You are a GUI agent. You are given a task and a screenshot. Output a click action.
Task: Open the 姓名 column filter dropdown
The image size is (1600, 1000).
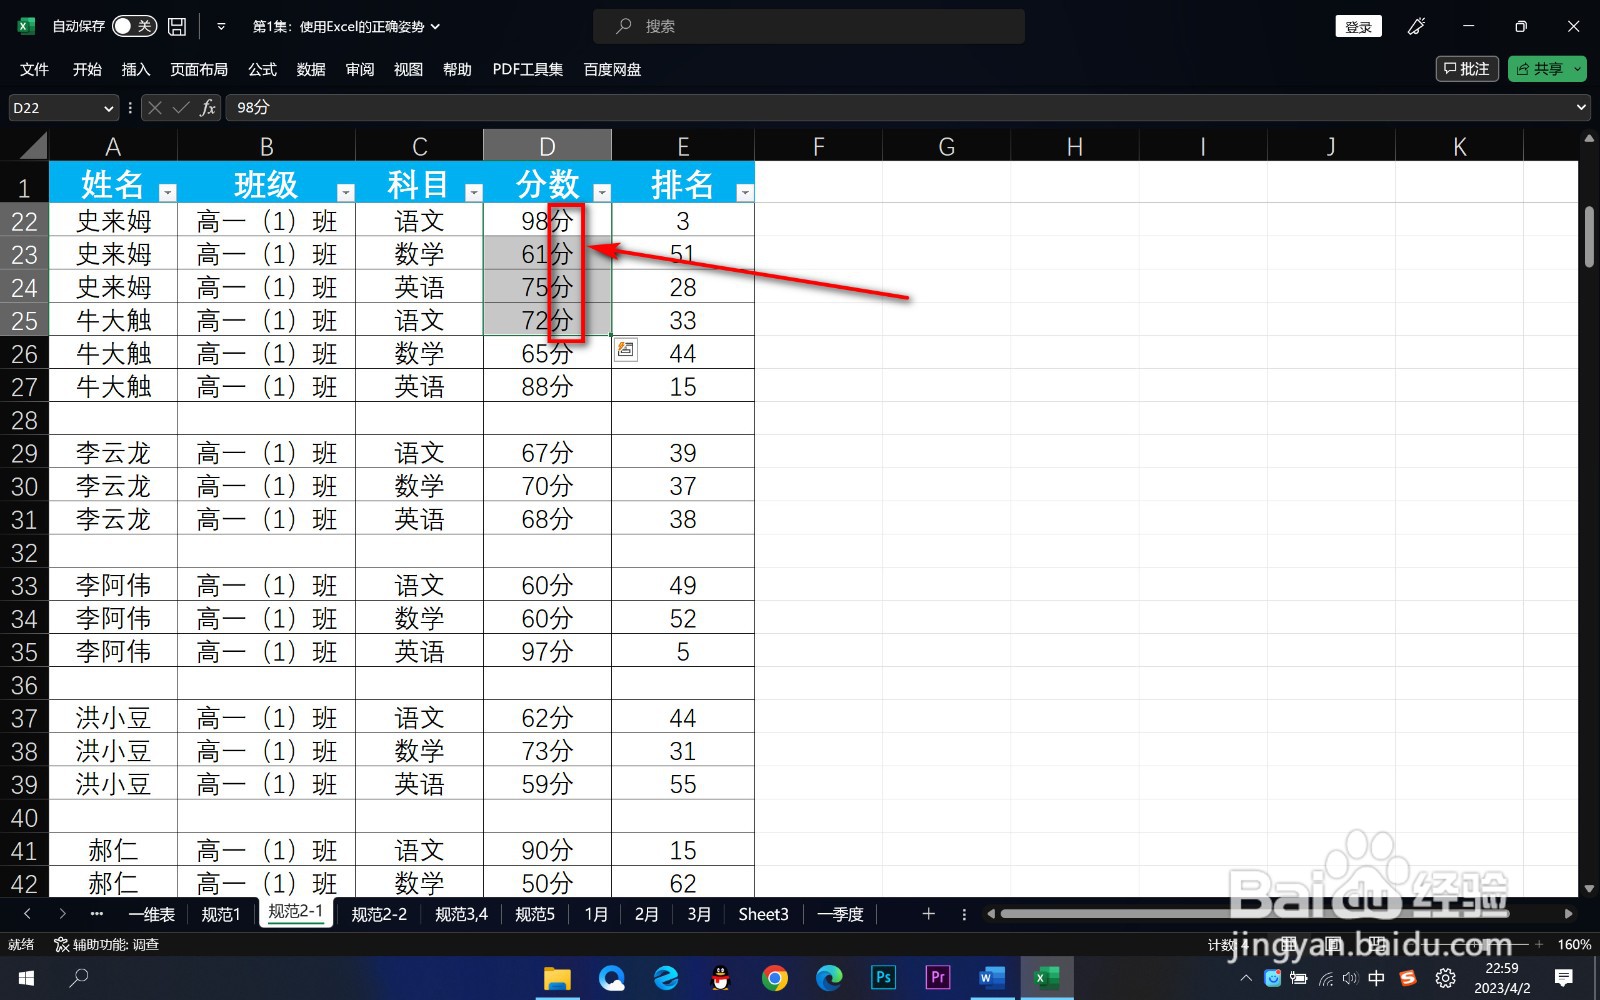[x=167, y=192]
